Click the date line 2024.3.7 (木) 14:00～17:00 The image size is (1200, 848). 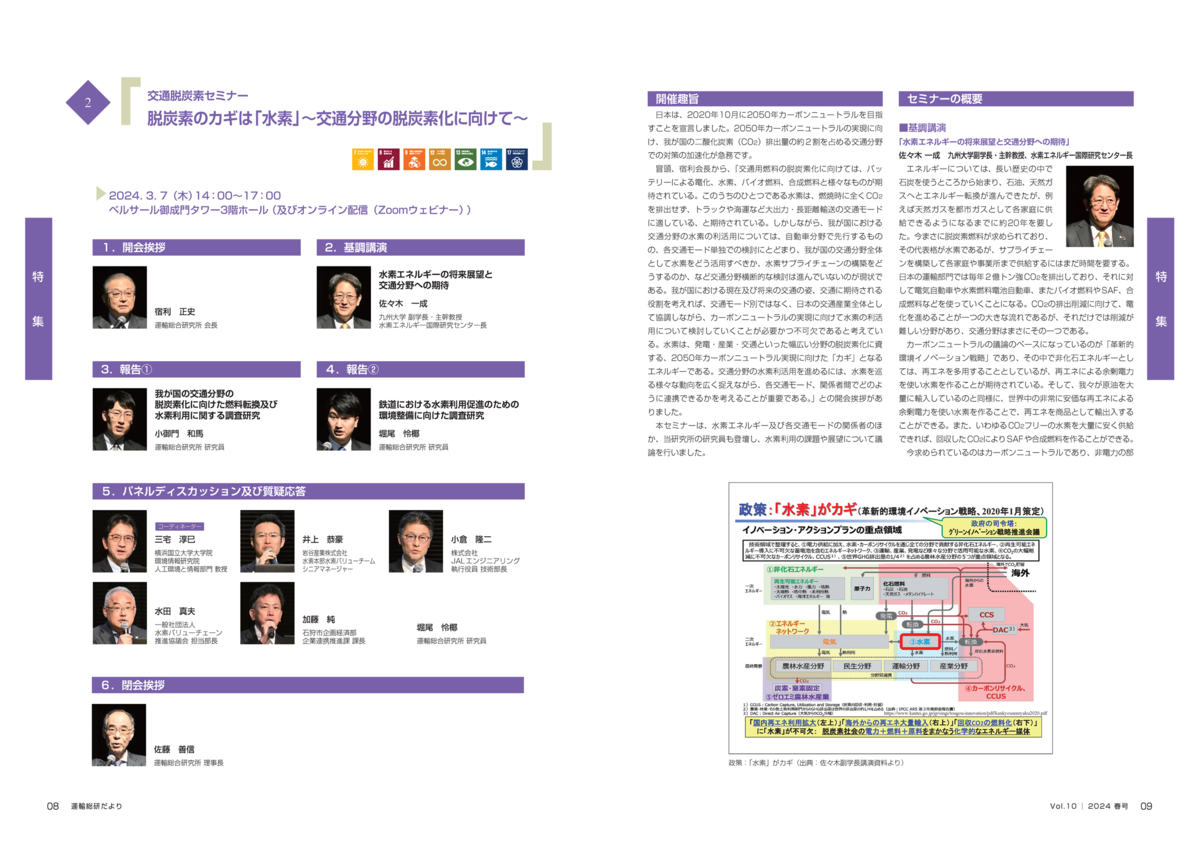click(195, 196)
